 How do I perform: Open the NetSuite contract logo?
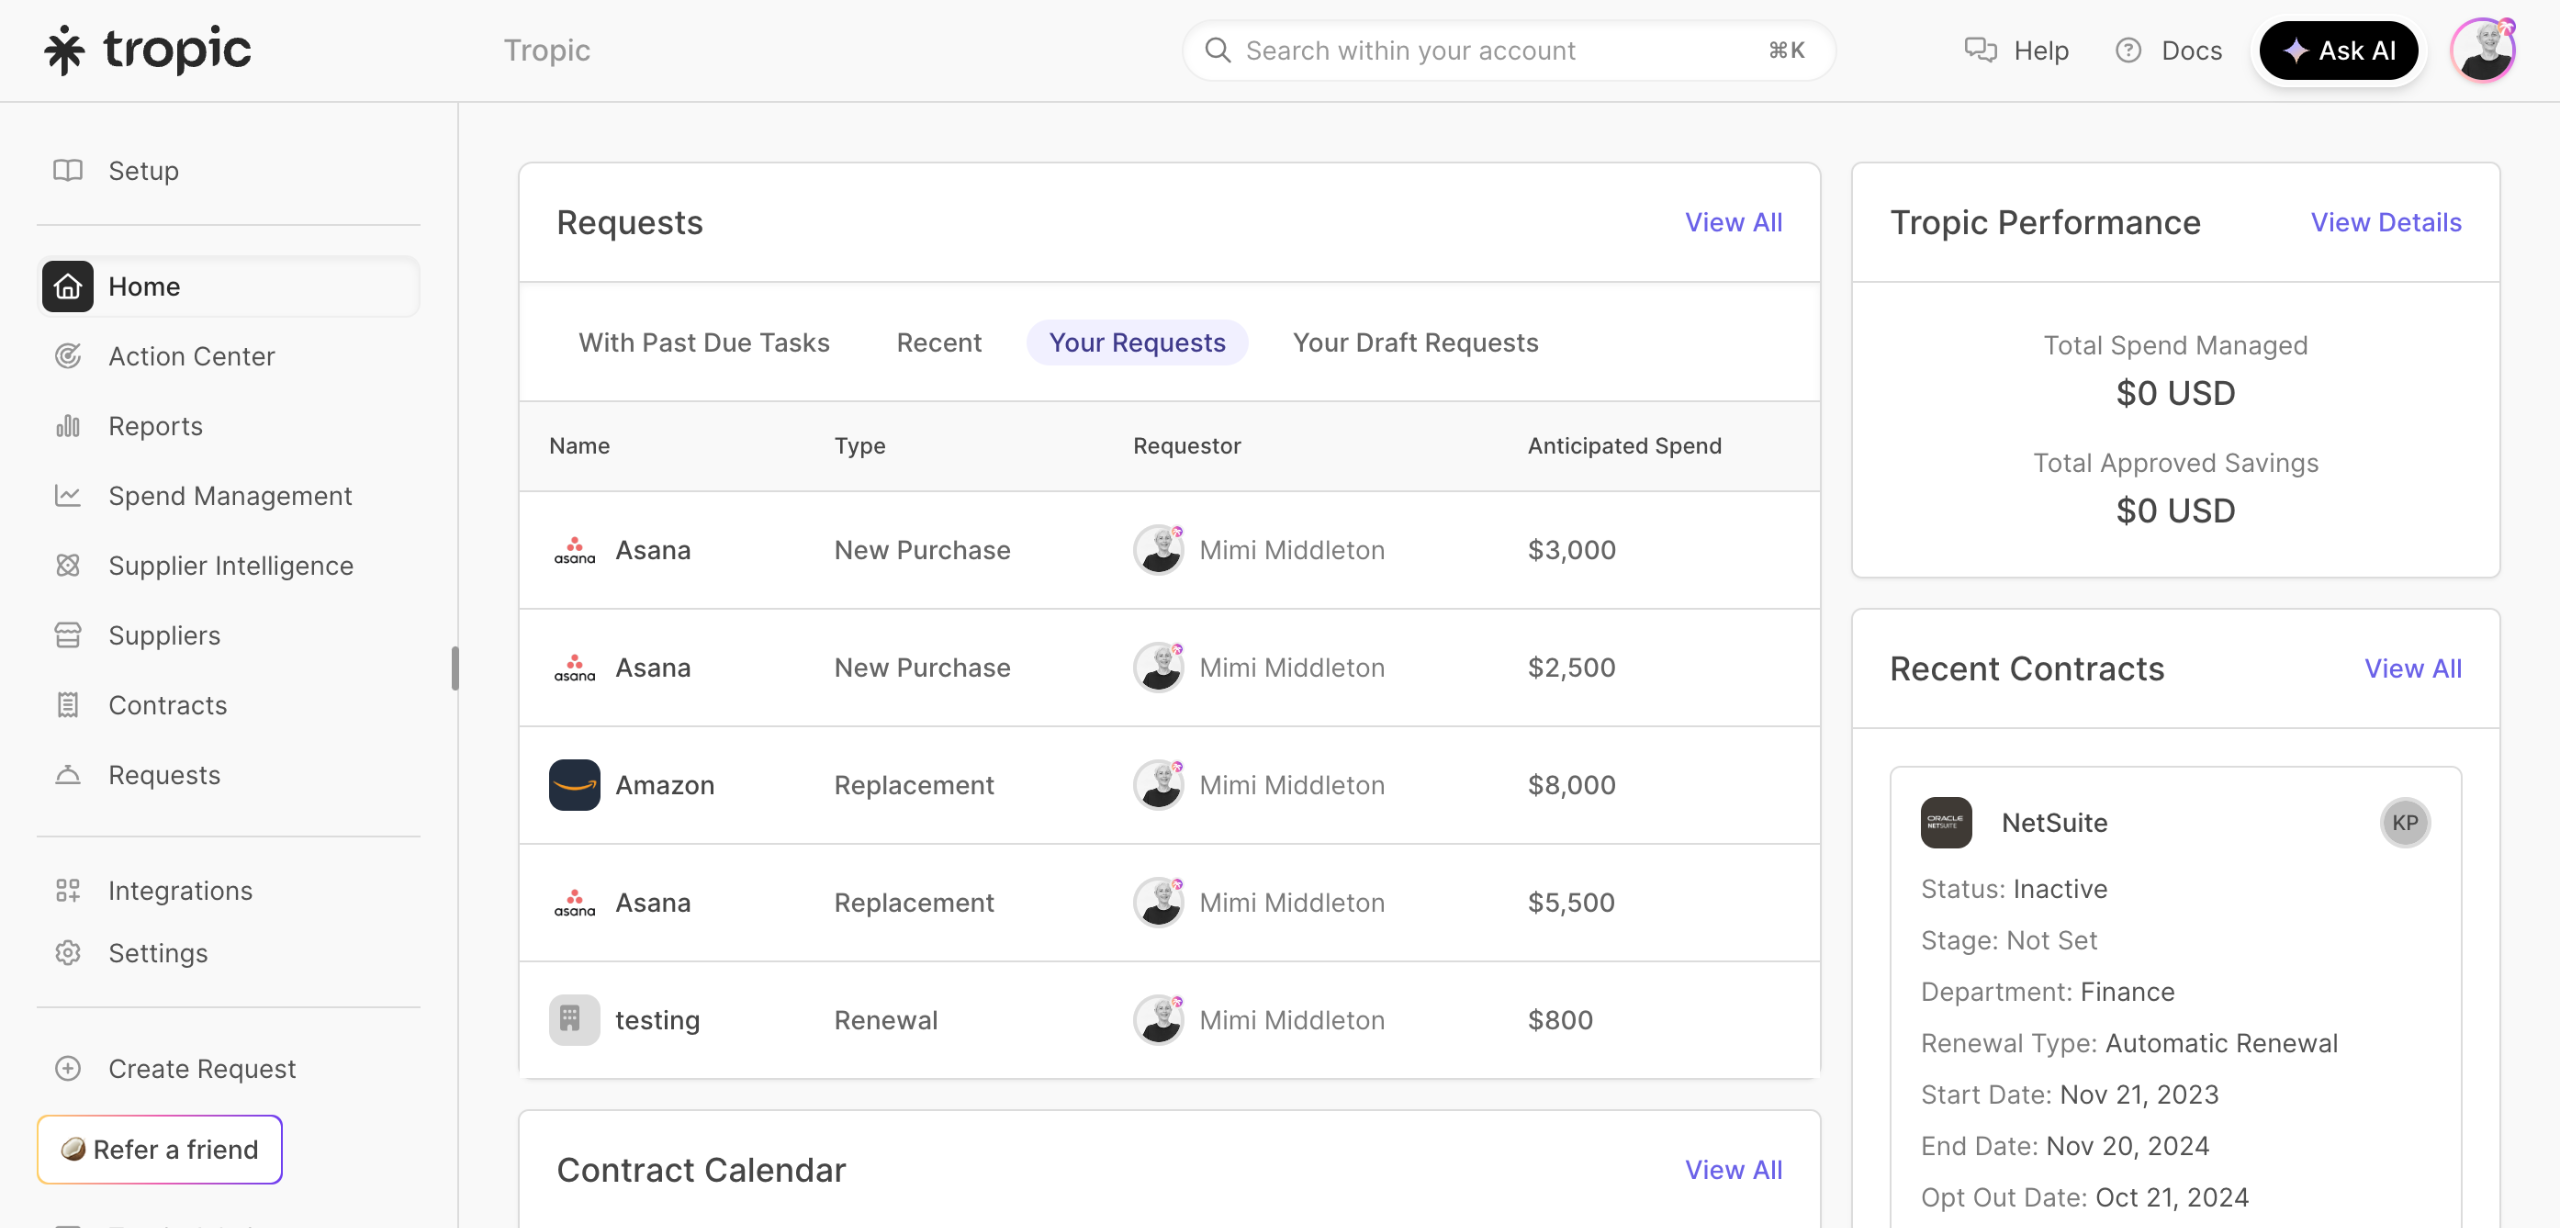tap(1945, 823)
